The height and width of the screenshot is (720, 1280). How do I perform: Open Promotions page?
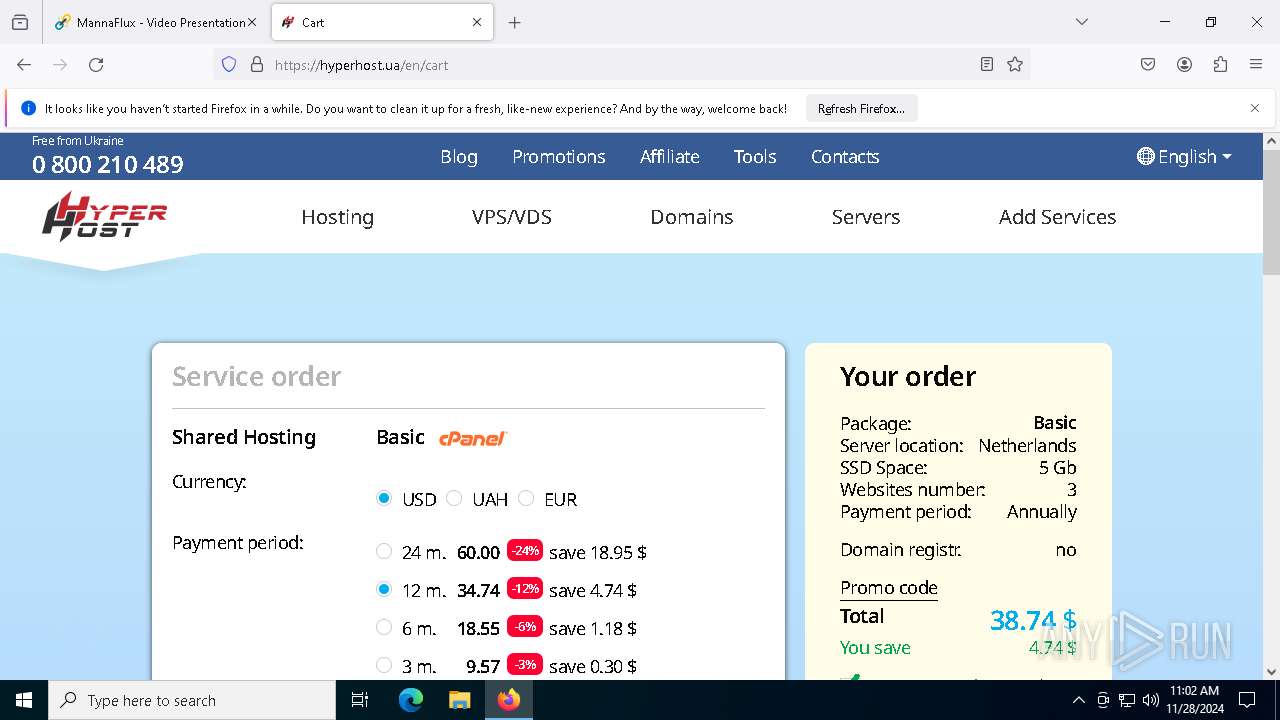point(559,157)
